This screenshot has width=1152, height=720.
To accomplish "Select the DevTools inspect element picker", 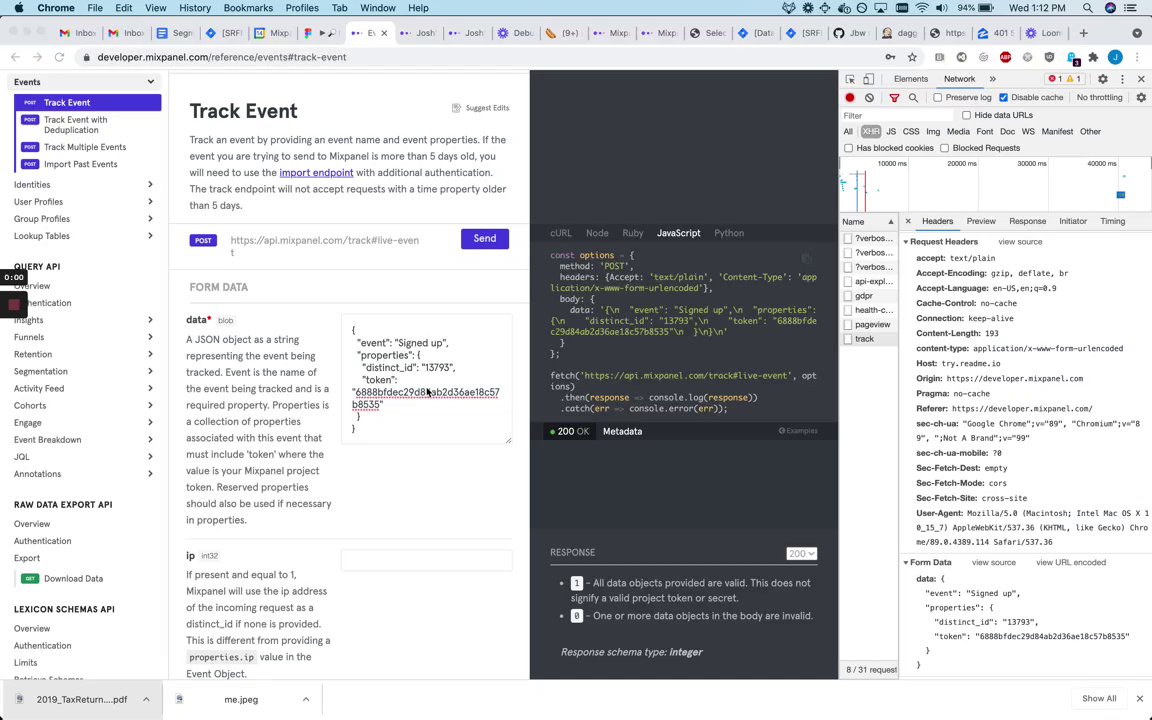I will click(x=850, y=79).
